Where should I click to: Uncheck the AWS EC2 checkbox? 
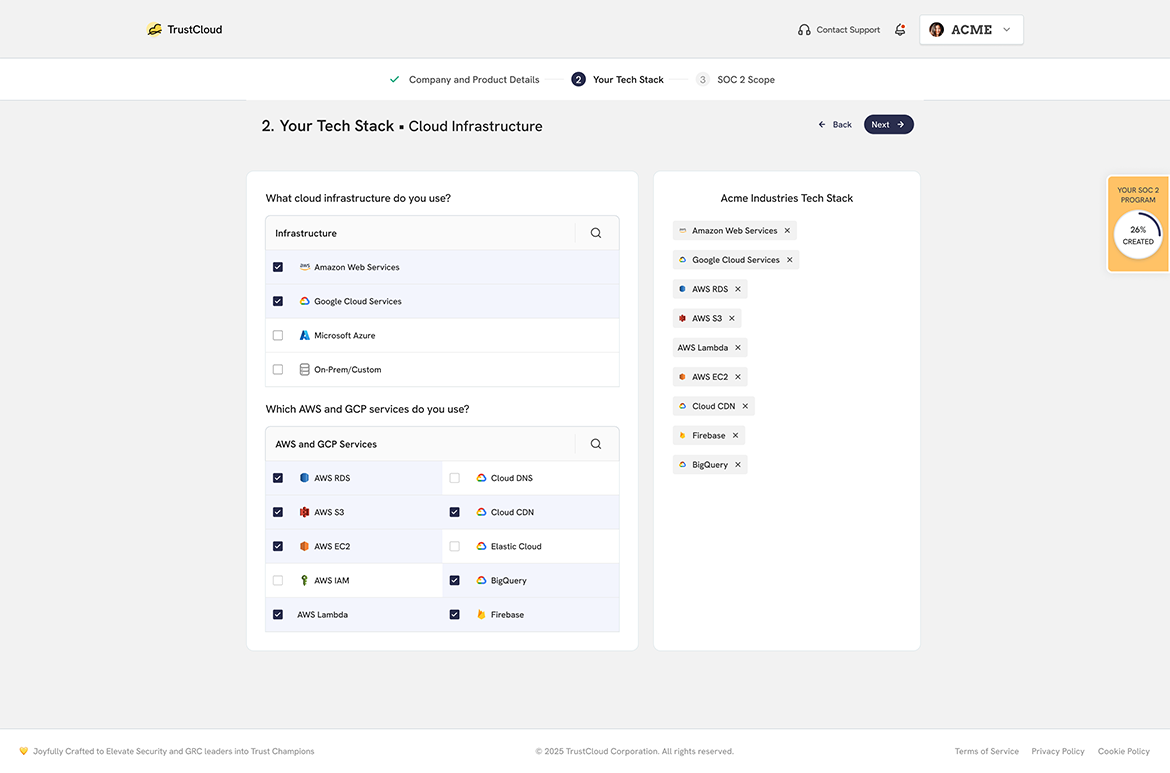278,546
